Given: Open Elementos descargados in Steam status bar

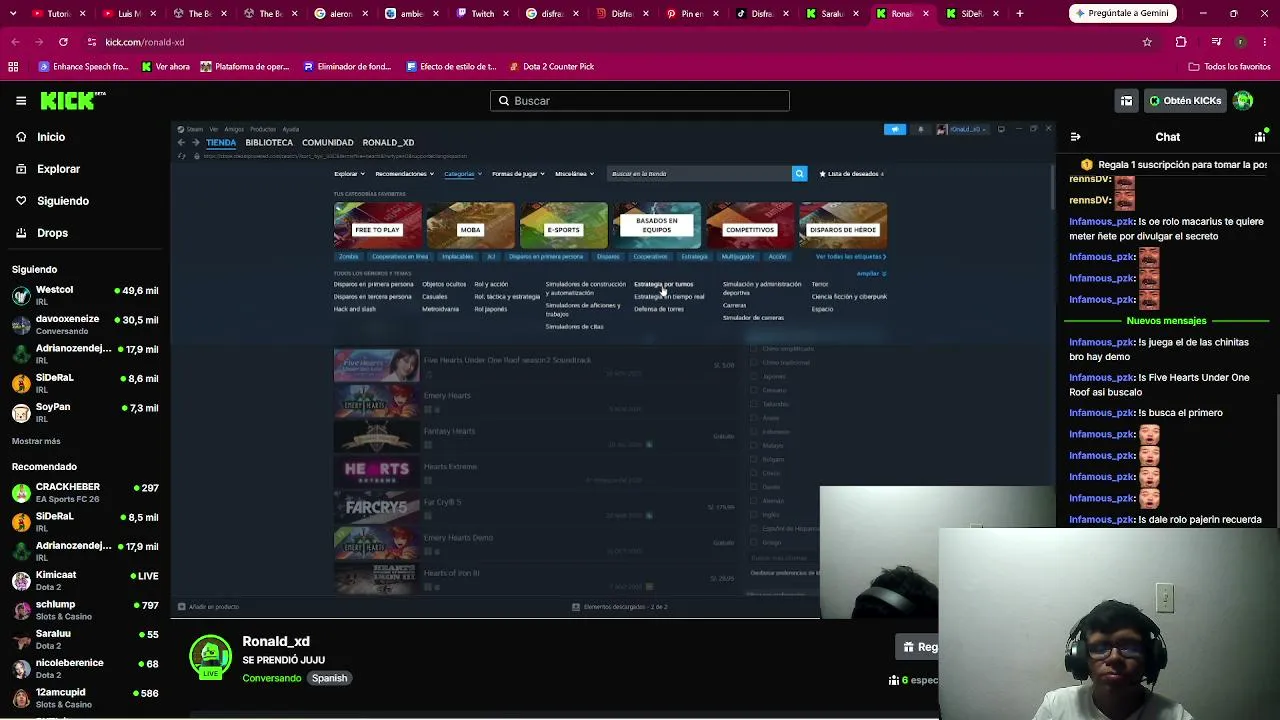Looking at the screenshot, I should point(620,607).
